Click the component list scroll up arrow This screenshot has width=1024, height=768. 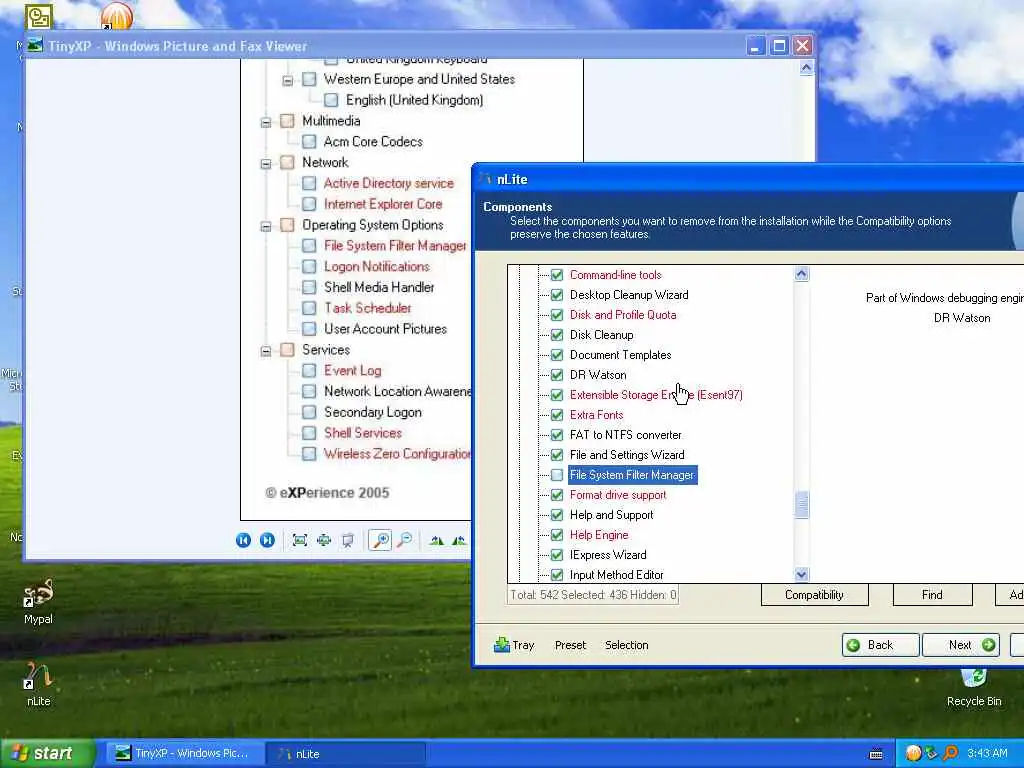click(x=801, y=274)
